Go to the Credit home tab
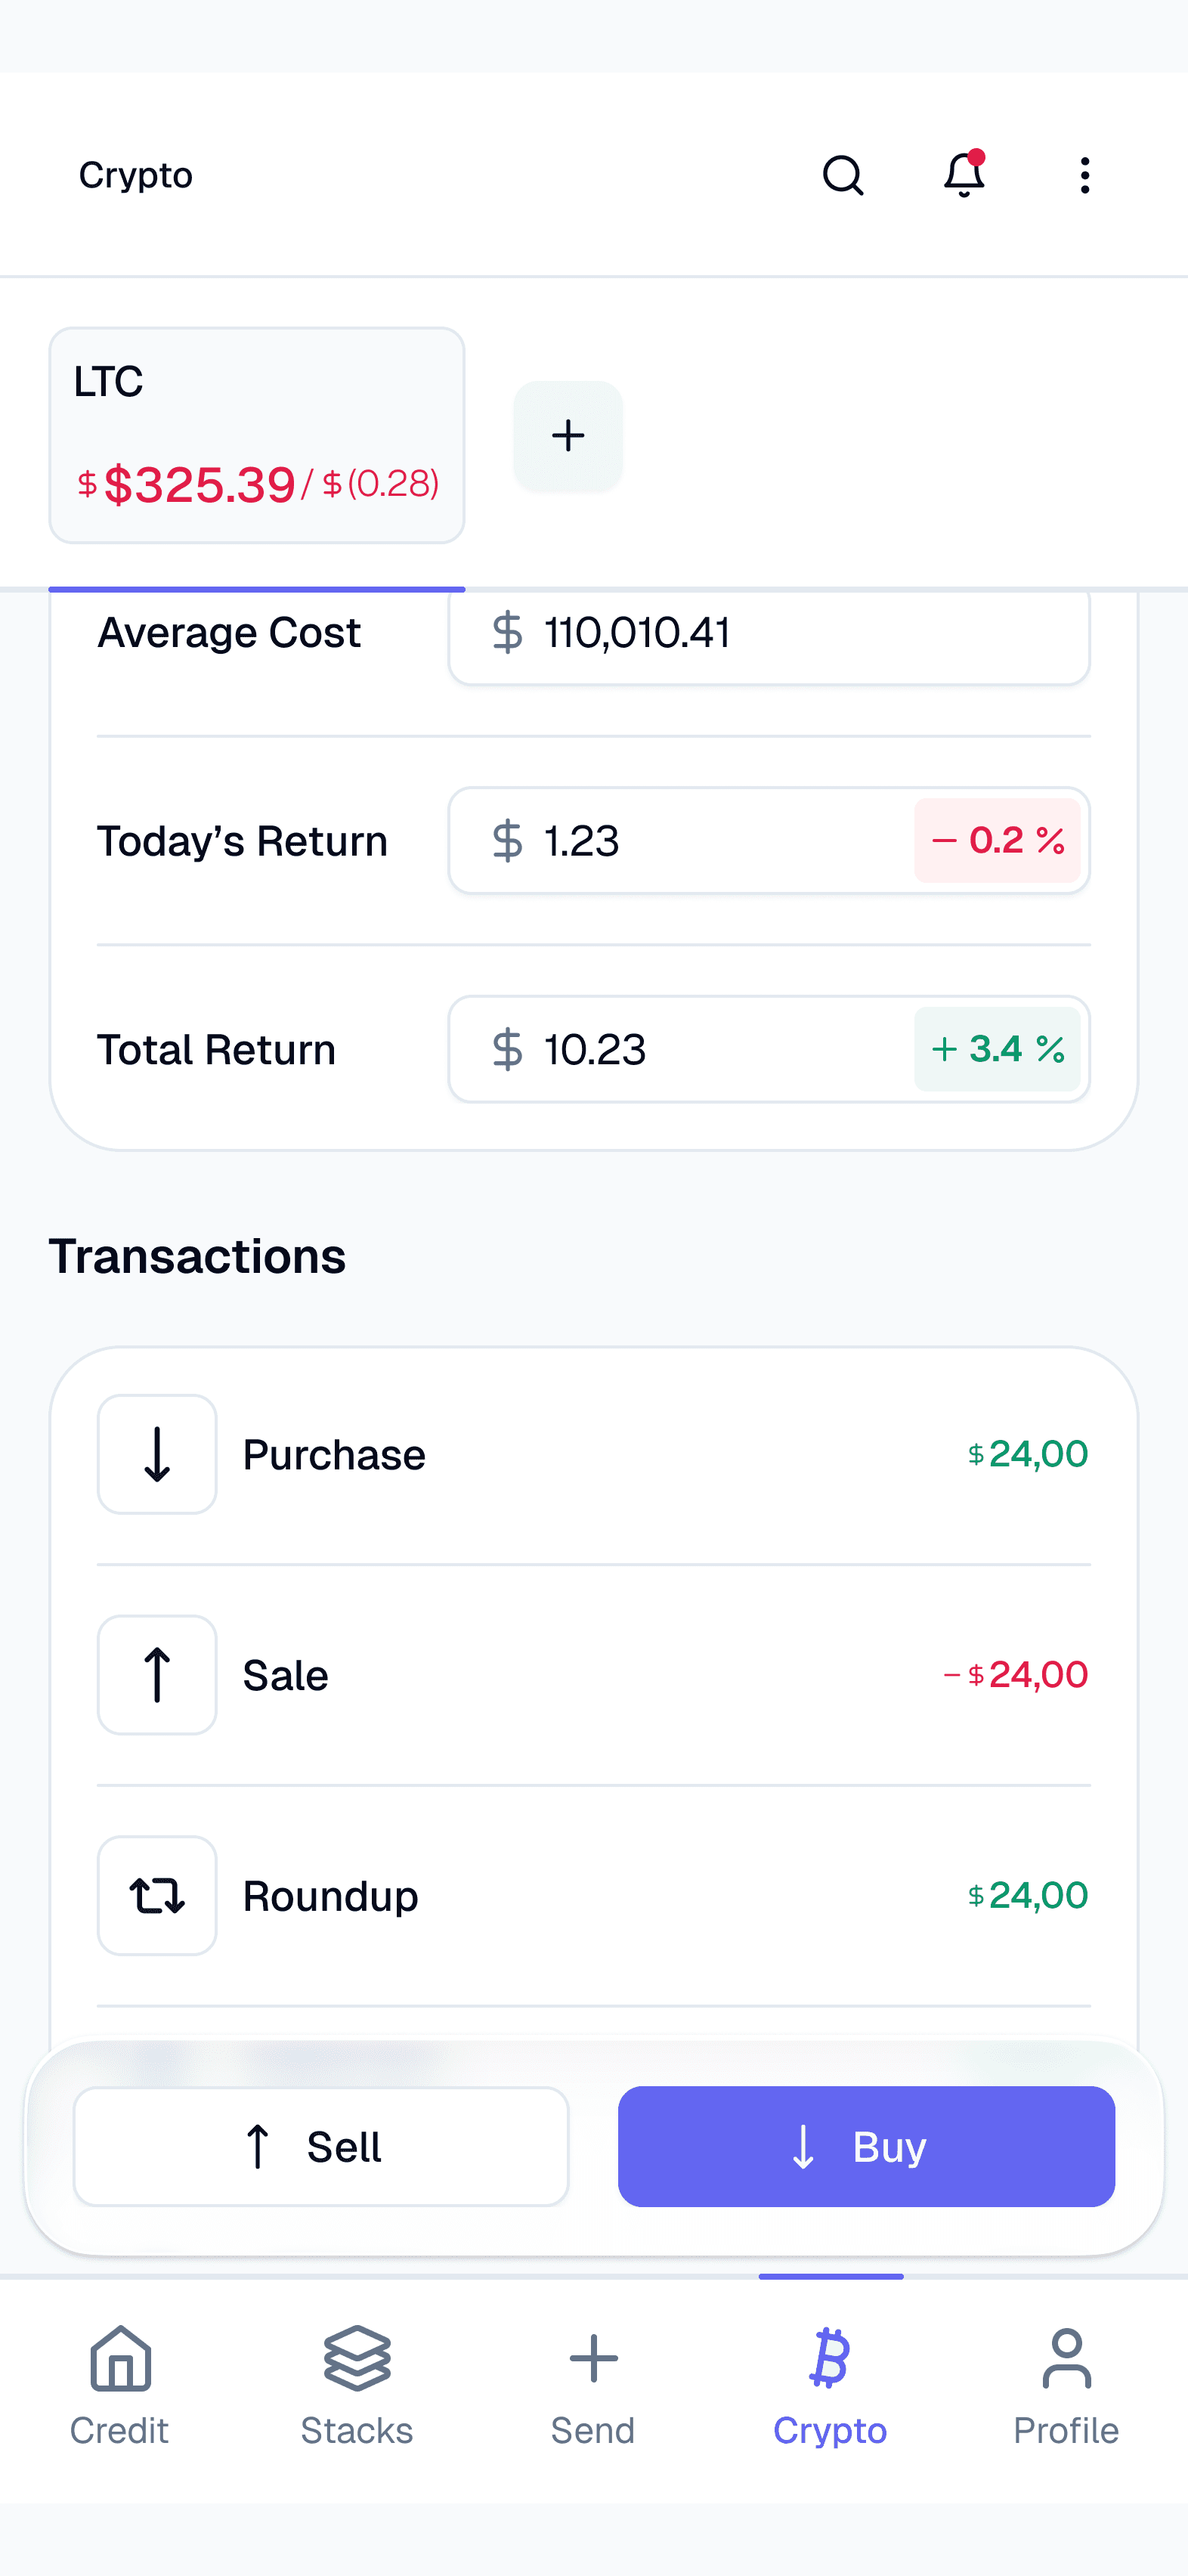 pos(119,2384)
